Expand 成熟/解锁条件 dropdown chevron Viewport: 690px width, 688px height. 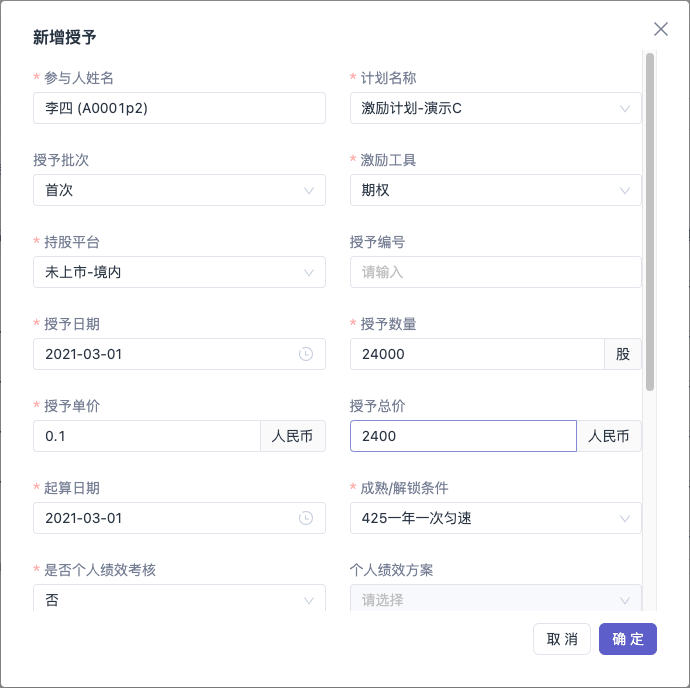click(x=624, y=519)
